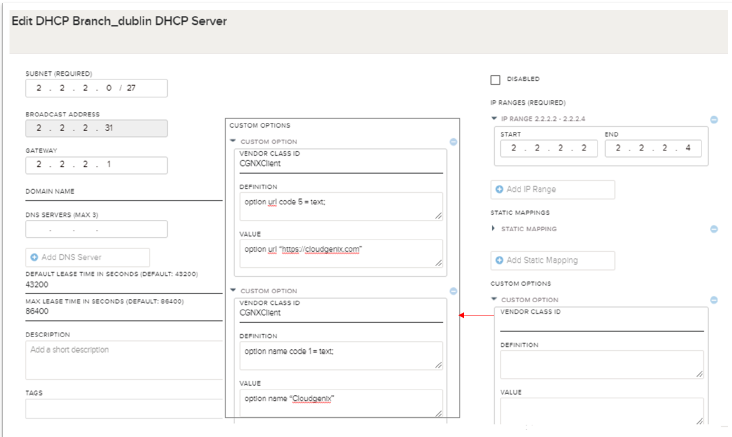Image resolution: width=732 pixels, height=437 pixels.
Task: Click the Tags input field
Action: tap(124, 408)
